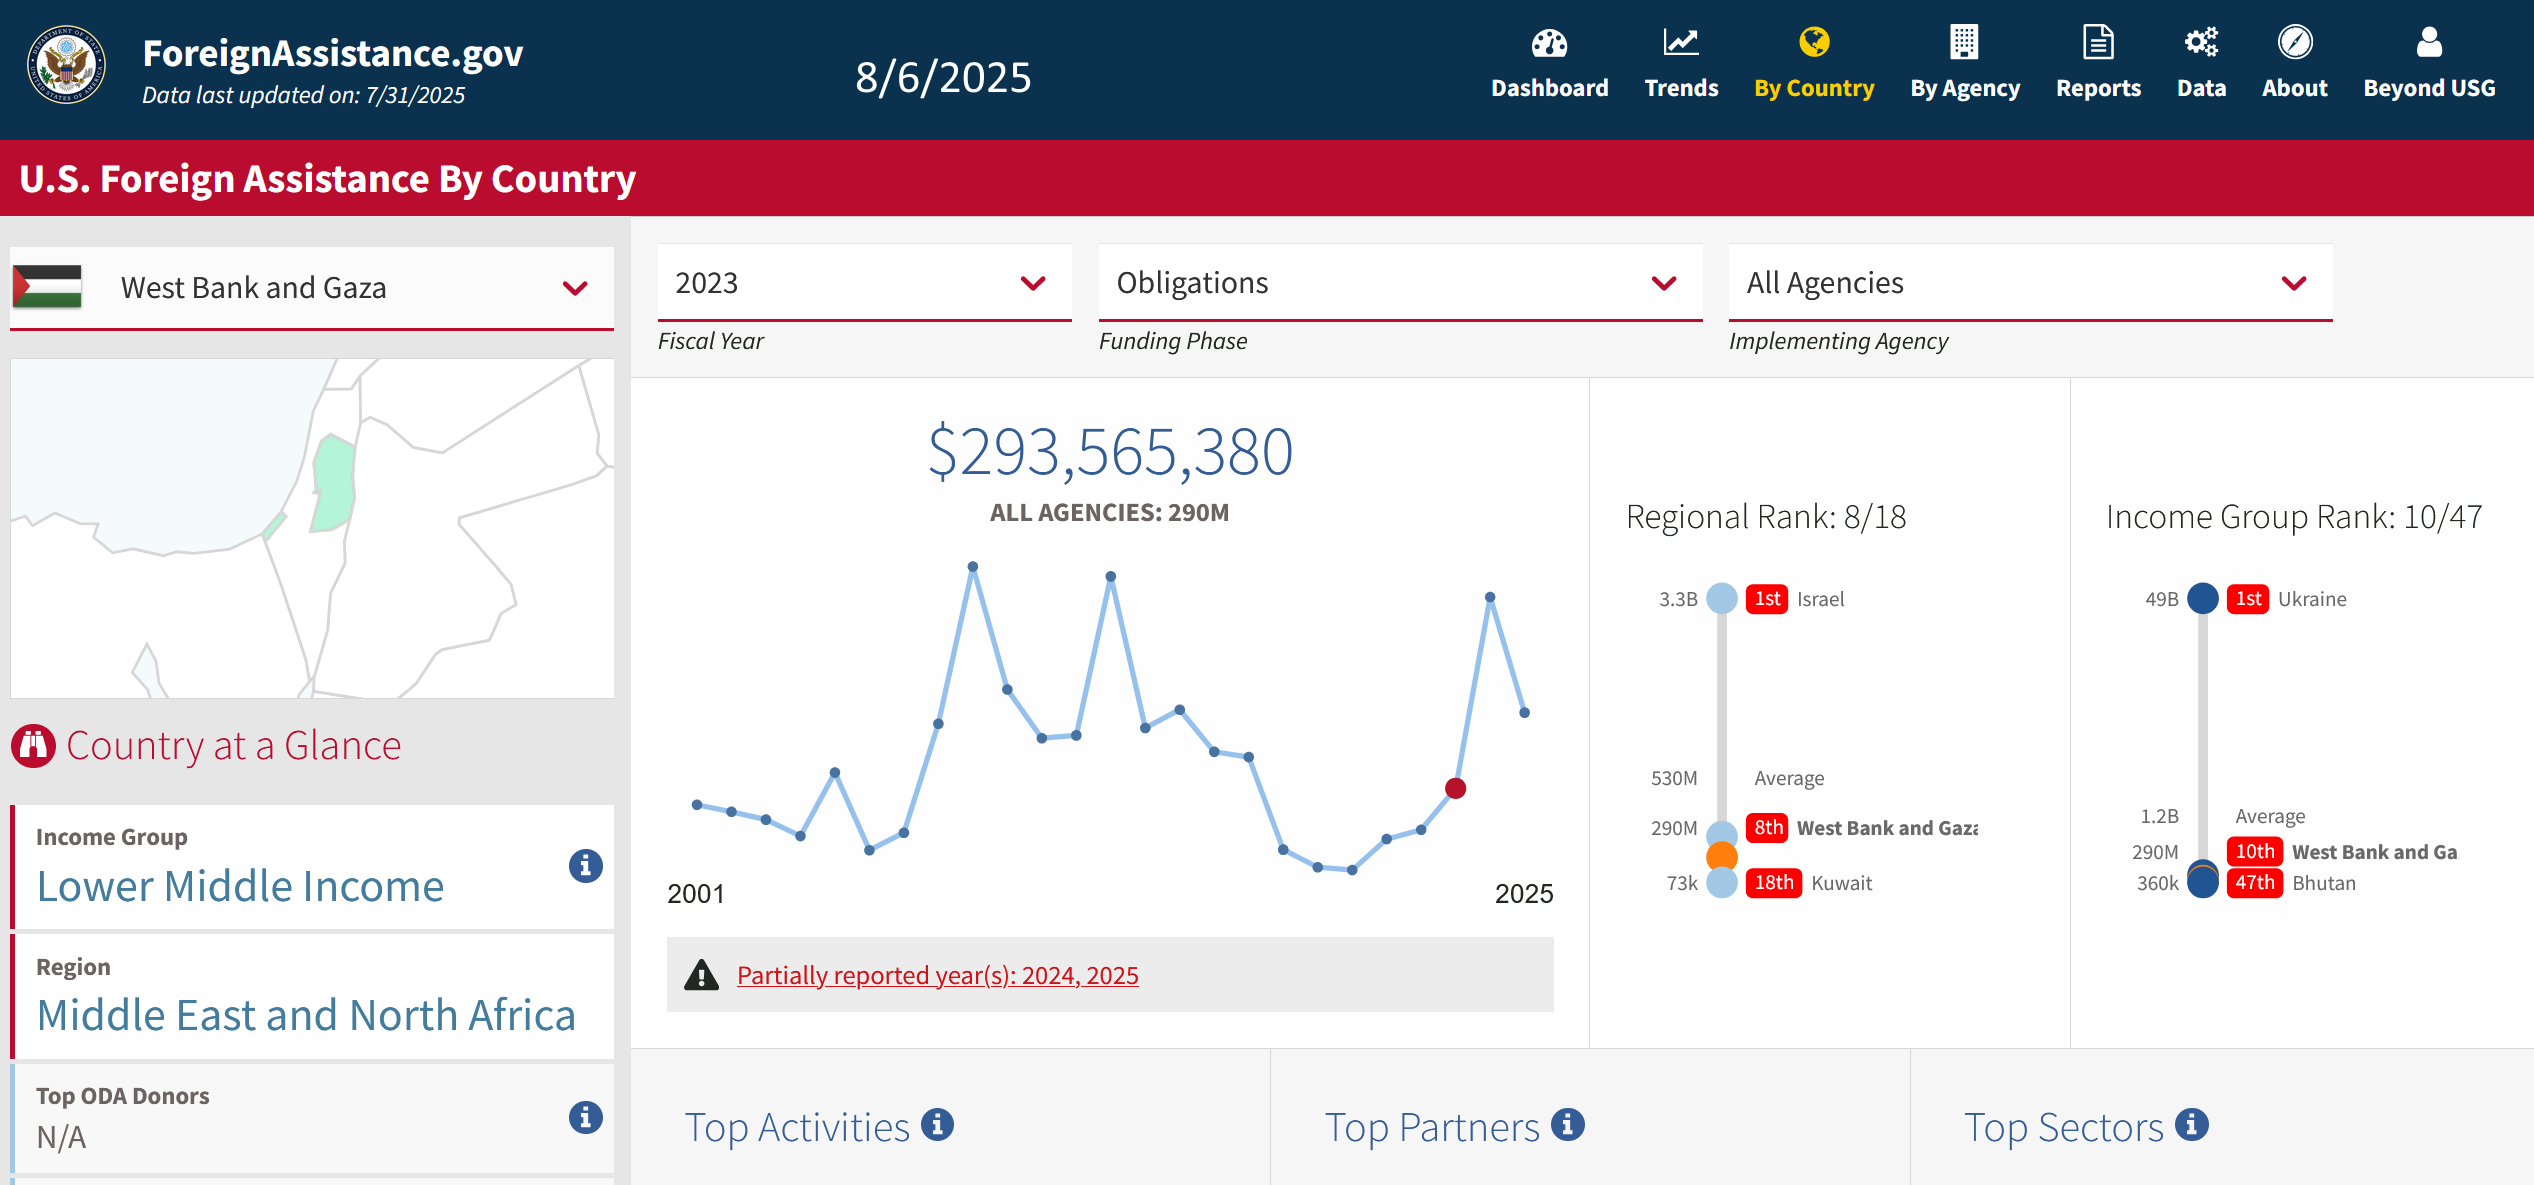Open the Obligations Funding Phase dropdown

pos(1400,283)
